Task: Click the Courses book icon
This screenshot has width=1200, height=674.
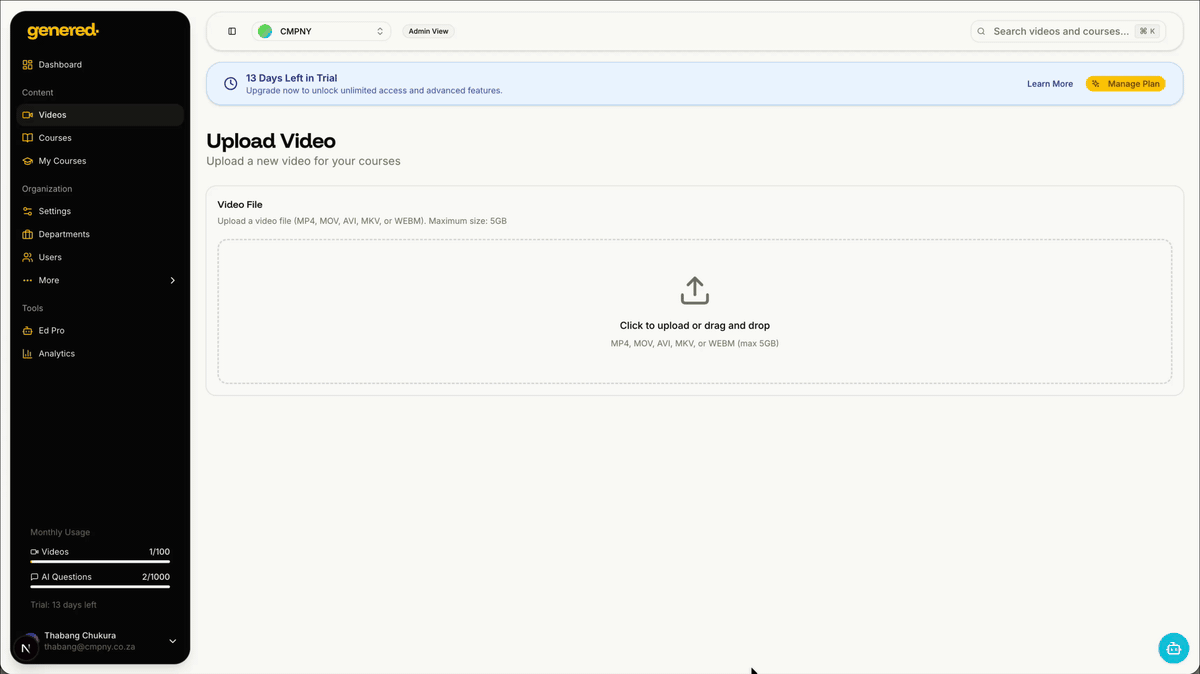Action: pyautogui.click(x=28, y=138)
